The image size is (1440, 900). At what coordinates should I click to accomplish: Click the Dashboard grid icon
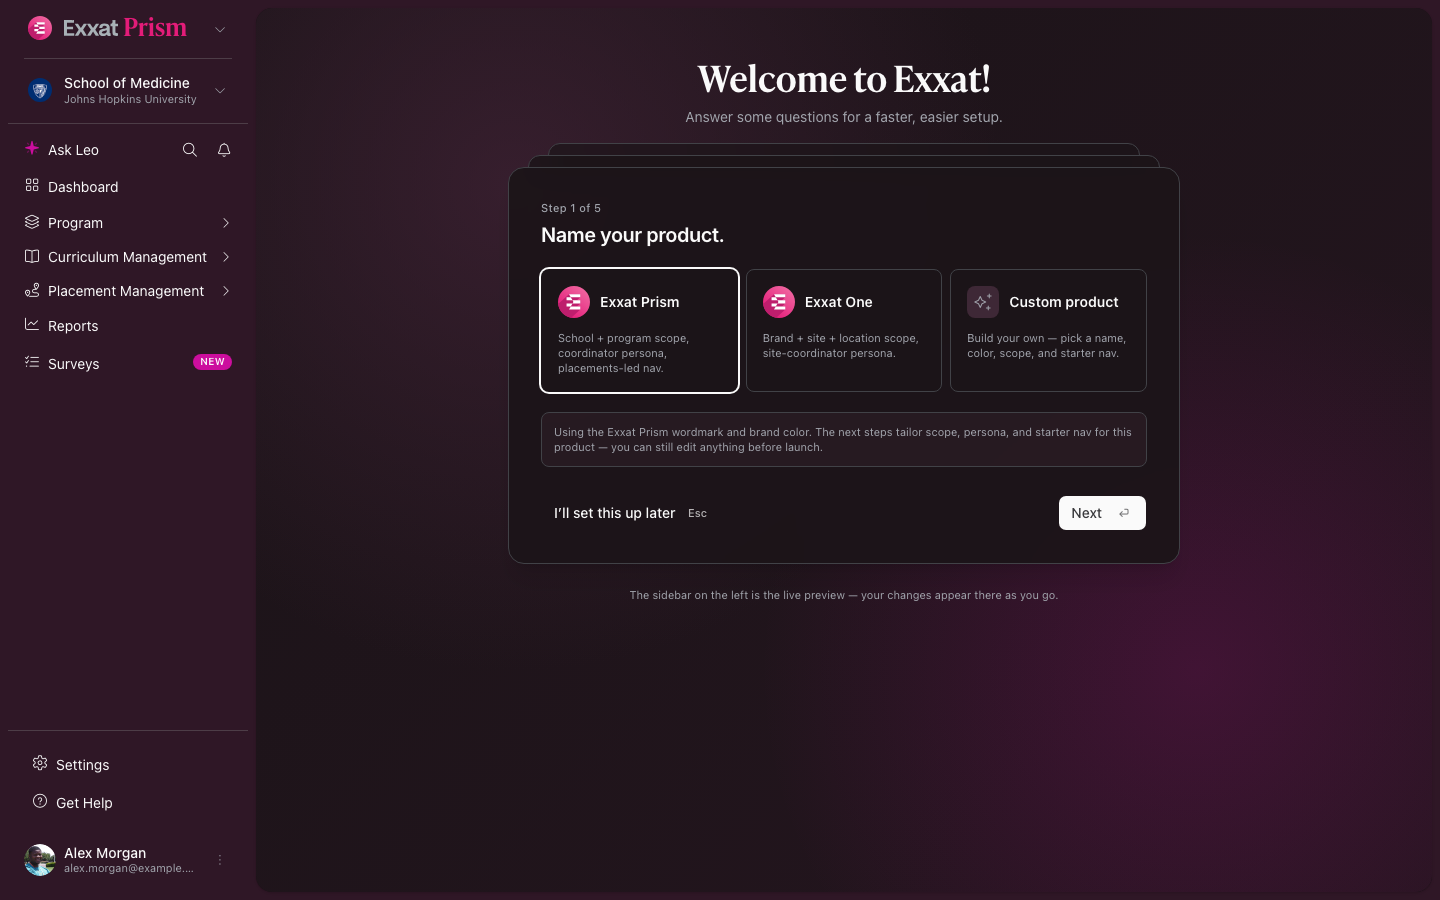point(32,185)
